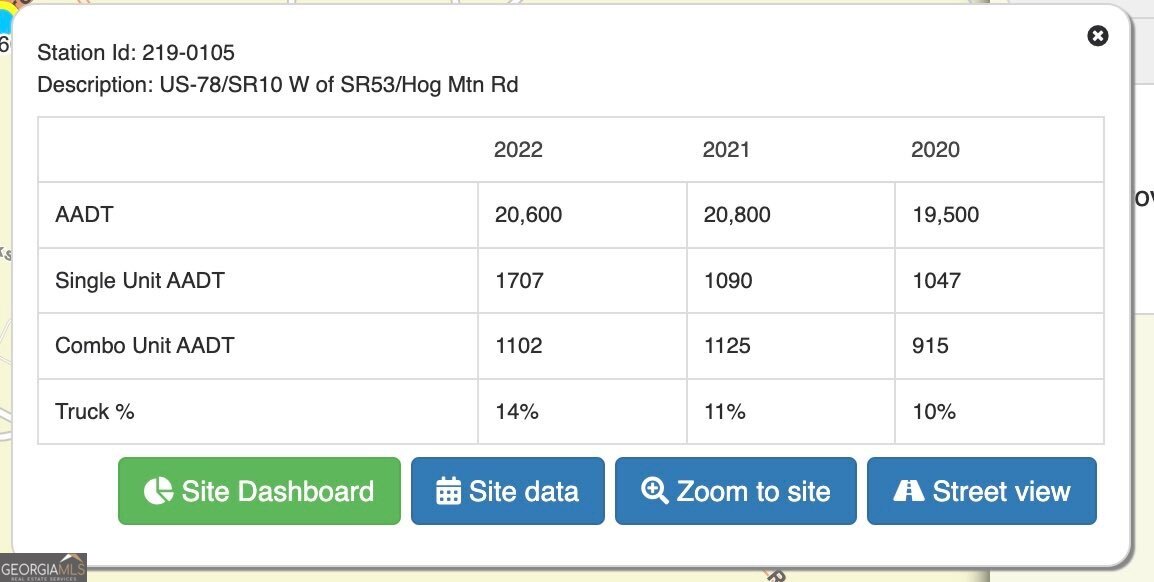Click the AADT row label

coord(84,215)
